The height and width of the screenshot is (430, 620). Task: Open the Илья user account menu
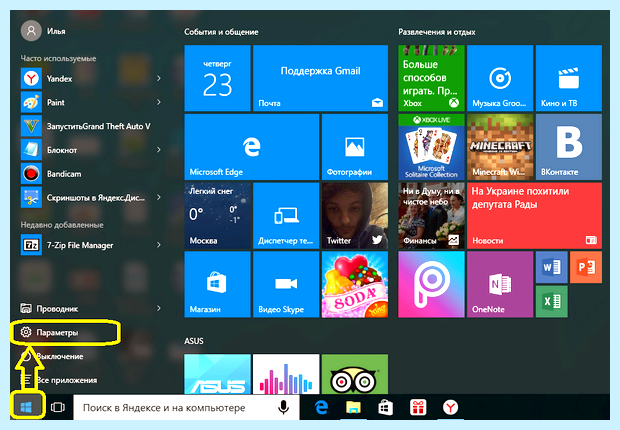[x=43, y=31]
